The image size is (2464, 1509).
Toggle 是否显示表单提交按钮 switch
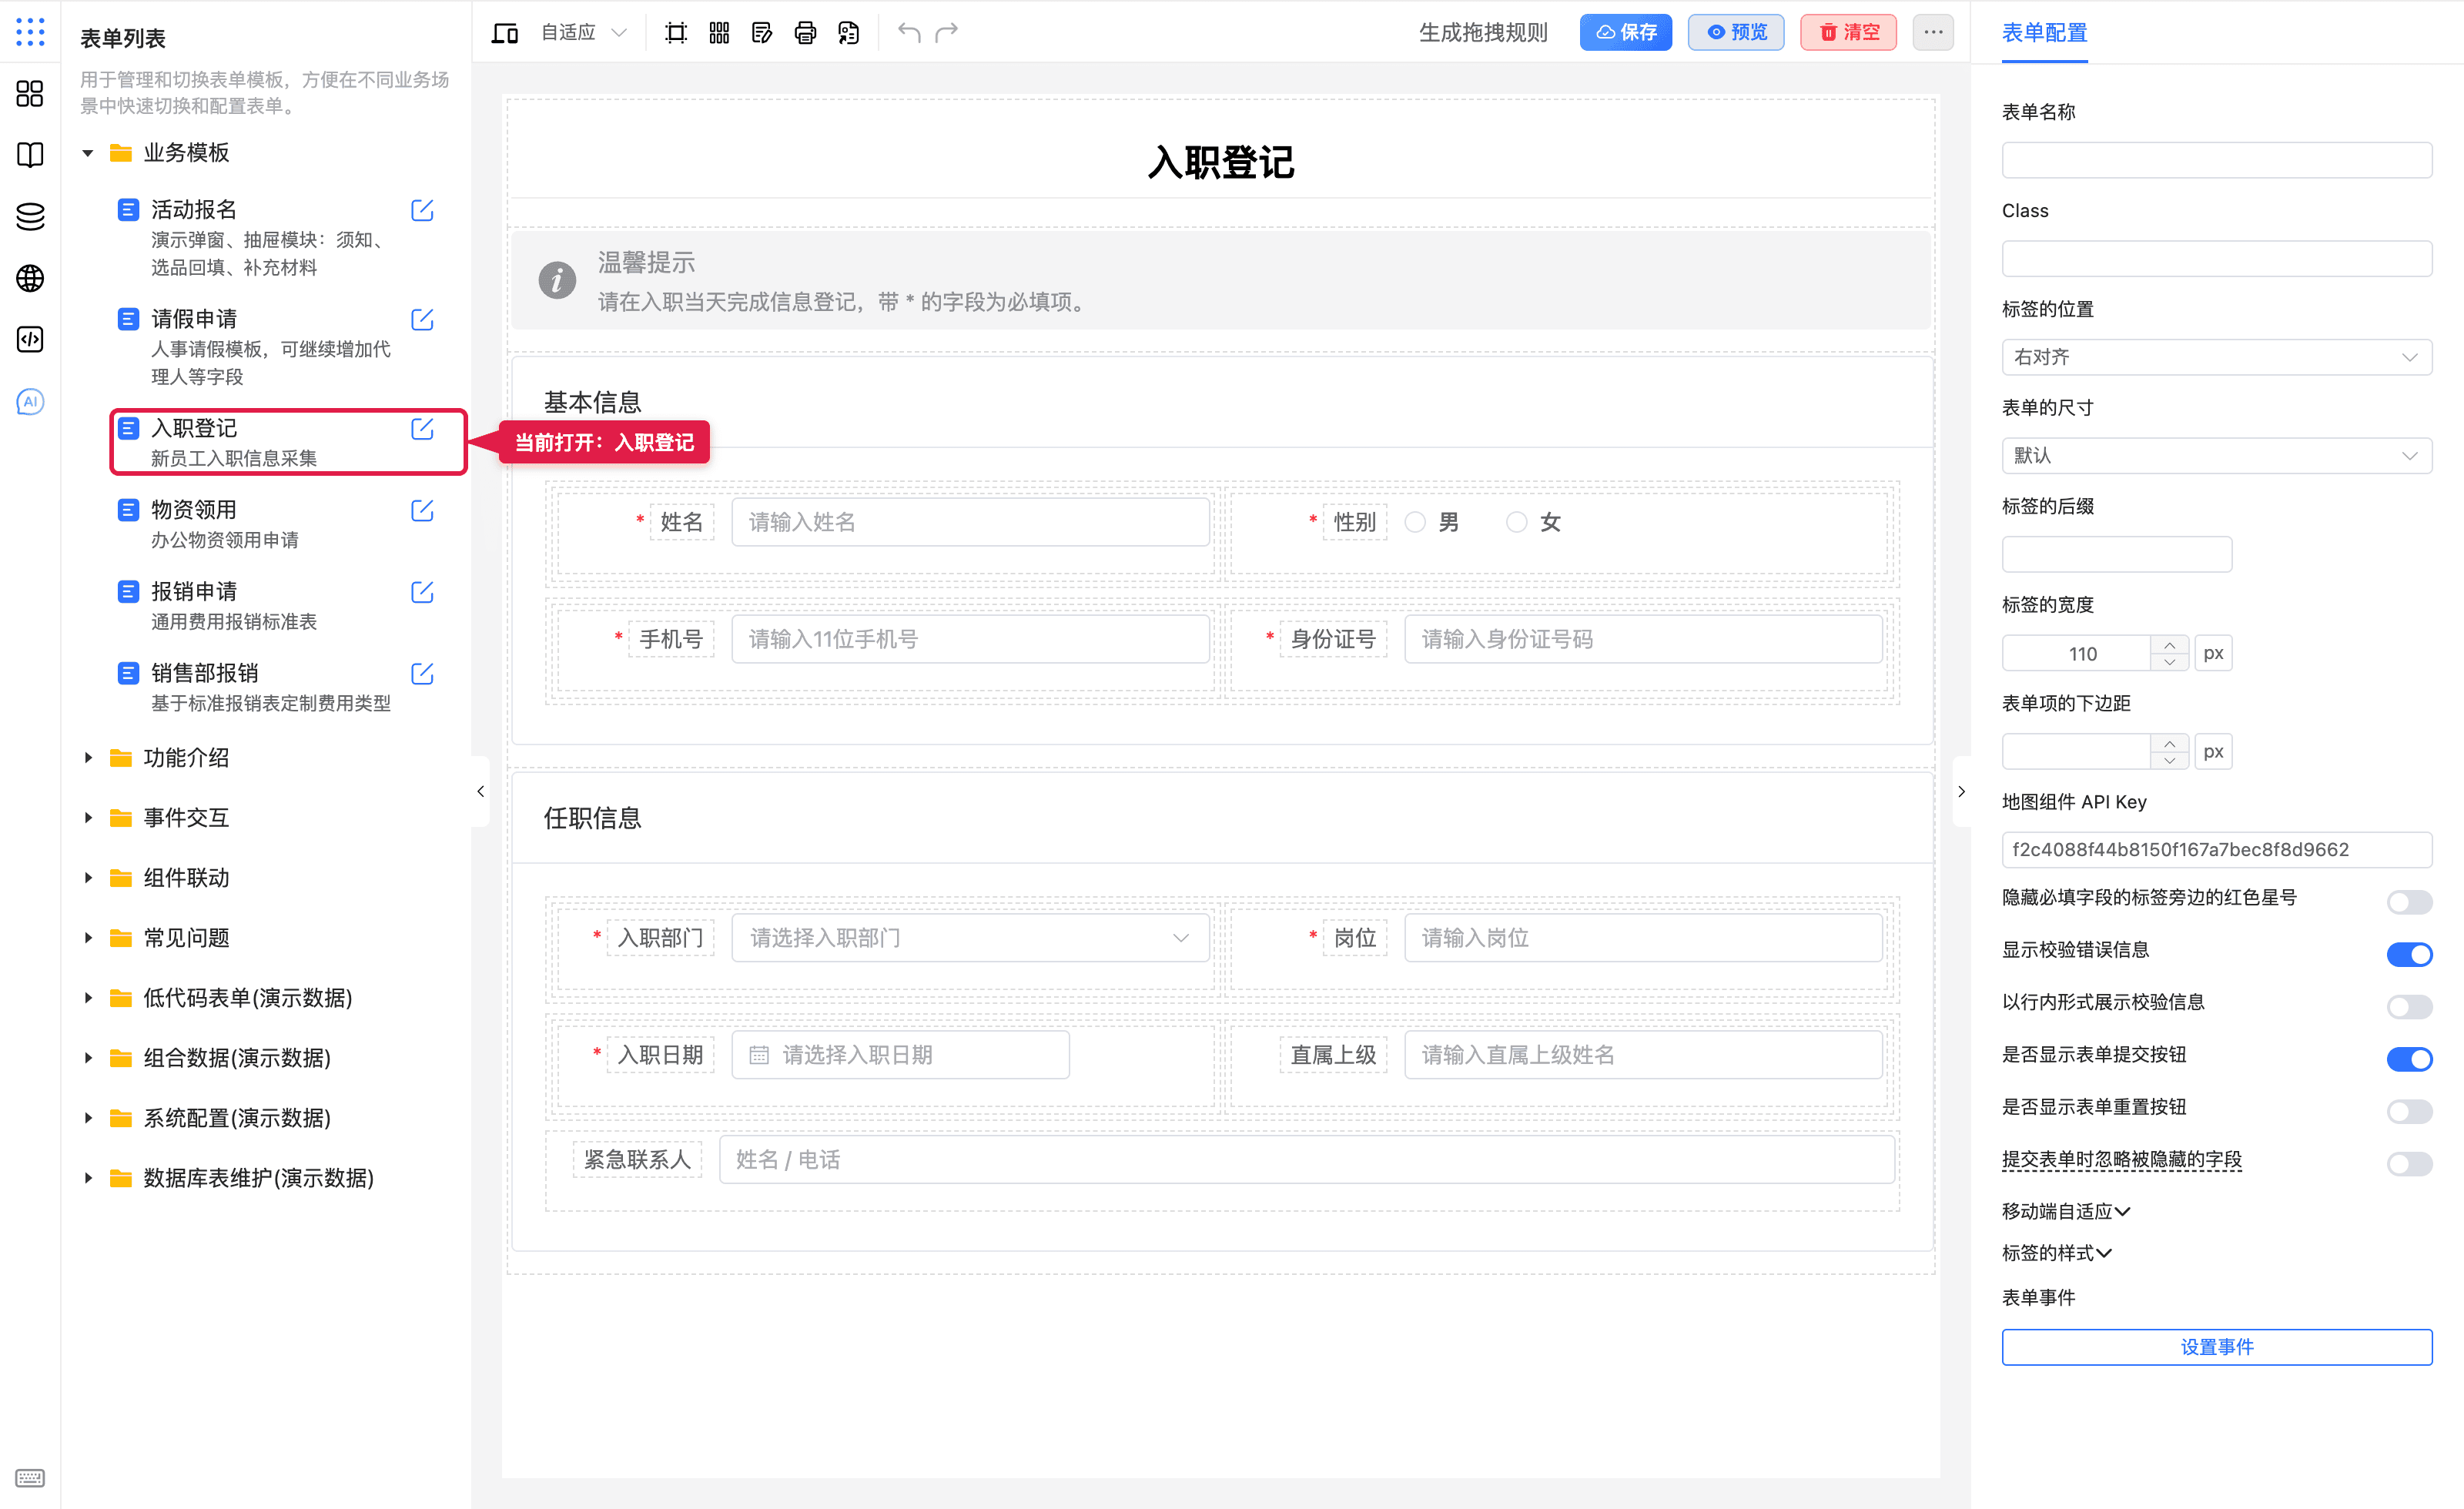point(2409,1059)
